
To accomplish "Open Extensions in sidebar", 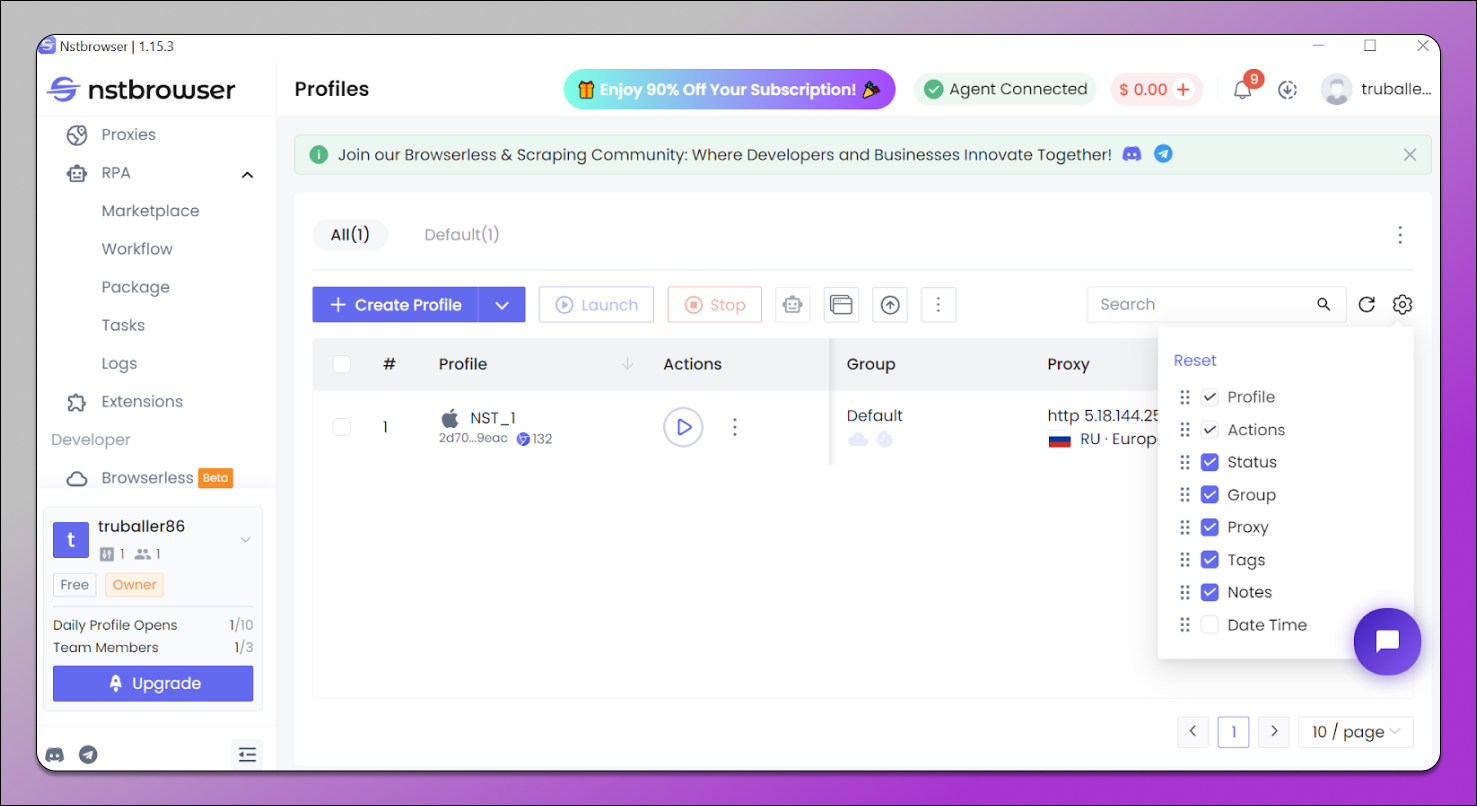I will [142, 402].
